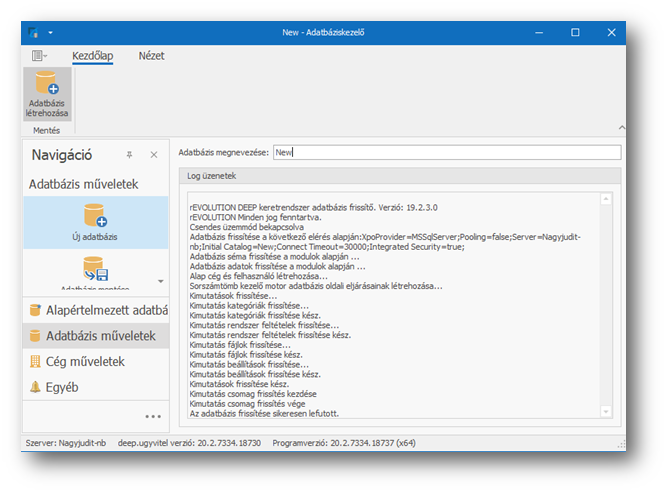Click the Log üzenetek panel header
Screen dimensions: 668x494
click(x=399, y=176)
